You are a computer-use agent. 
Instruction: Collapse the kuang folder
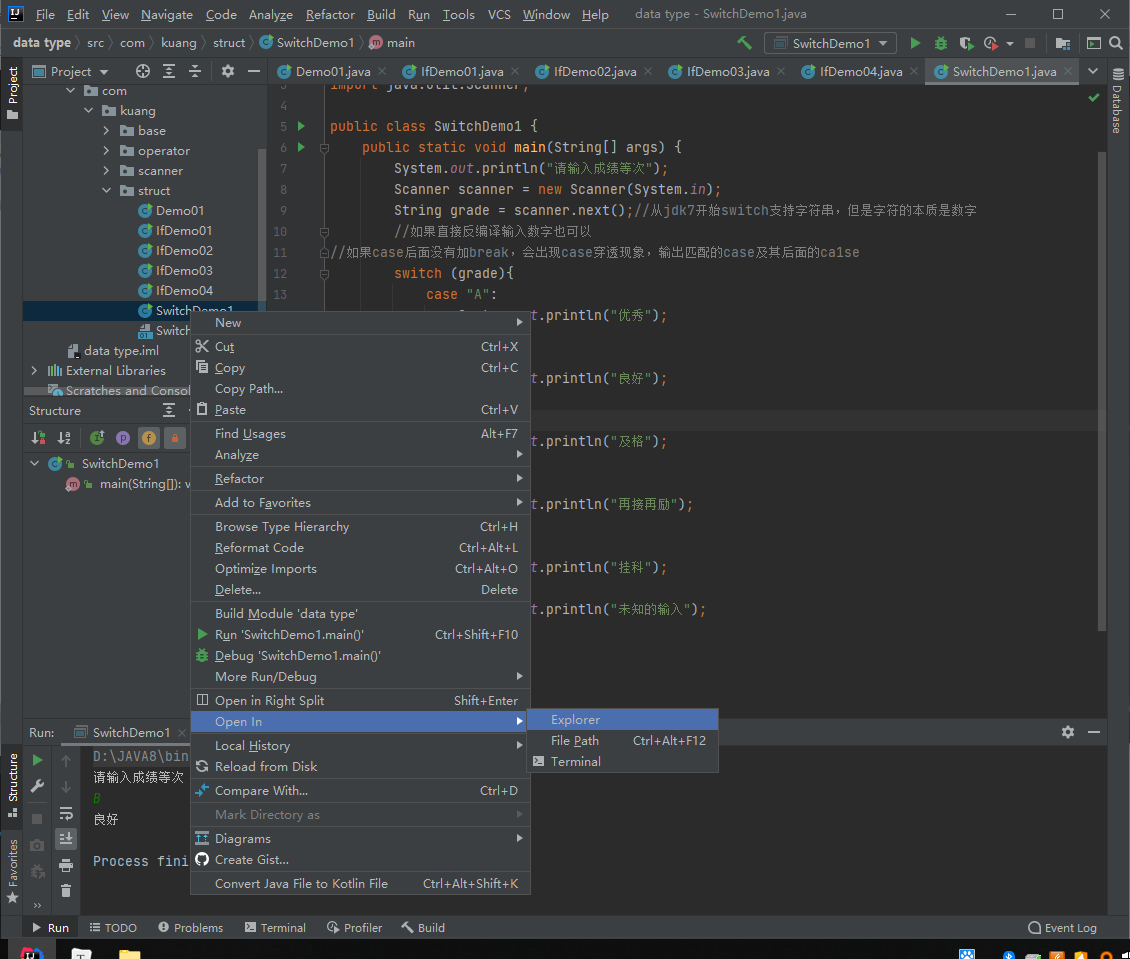[89, 110]
